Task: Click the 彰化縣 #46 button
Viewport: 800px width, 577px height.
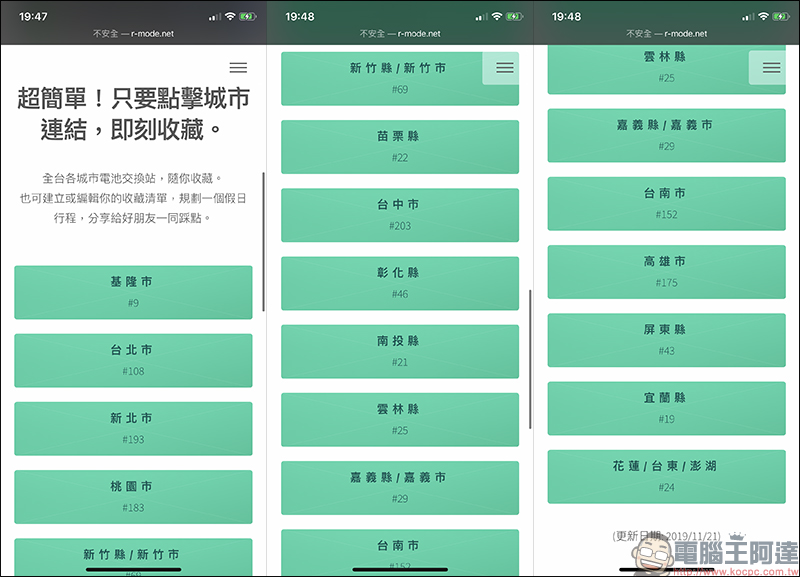Action: pos(400,283)
